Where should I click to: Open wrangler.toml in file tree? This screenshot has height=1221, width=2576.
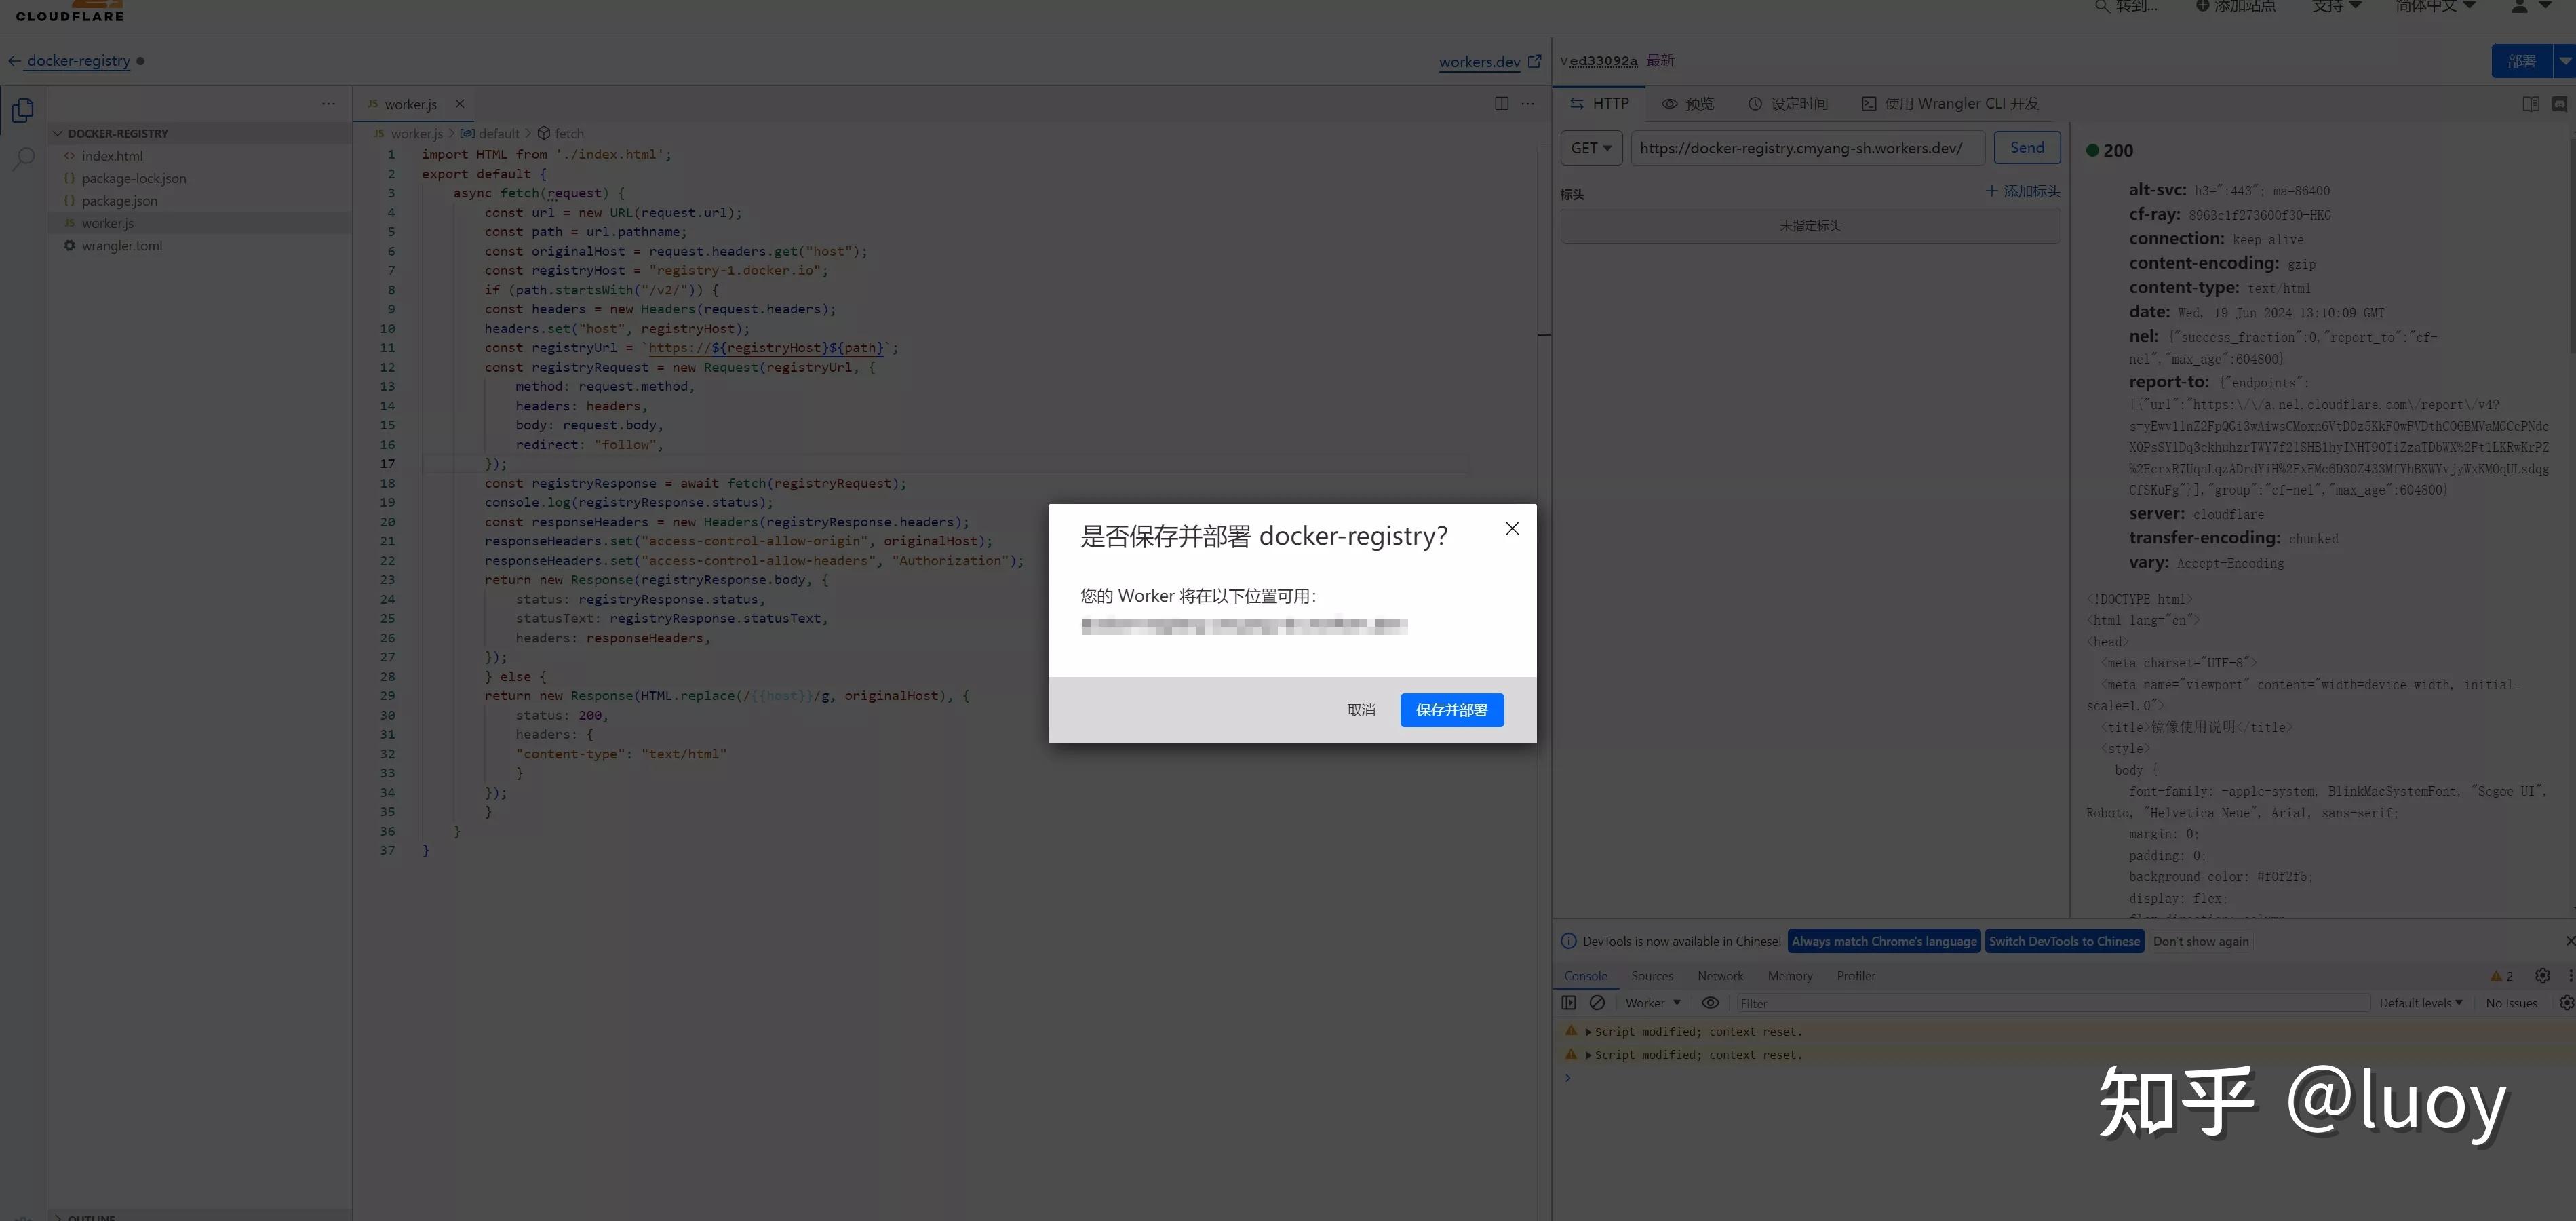[x=121, y=246]
